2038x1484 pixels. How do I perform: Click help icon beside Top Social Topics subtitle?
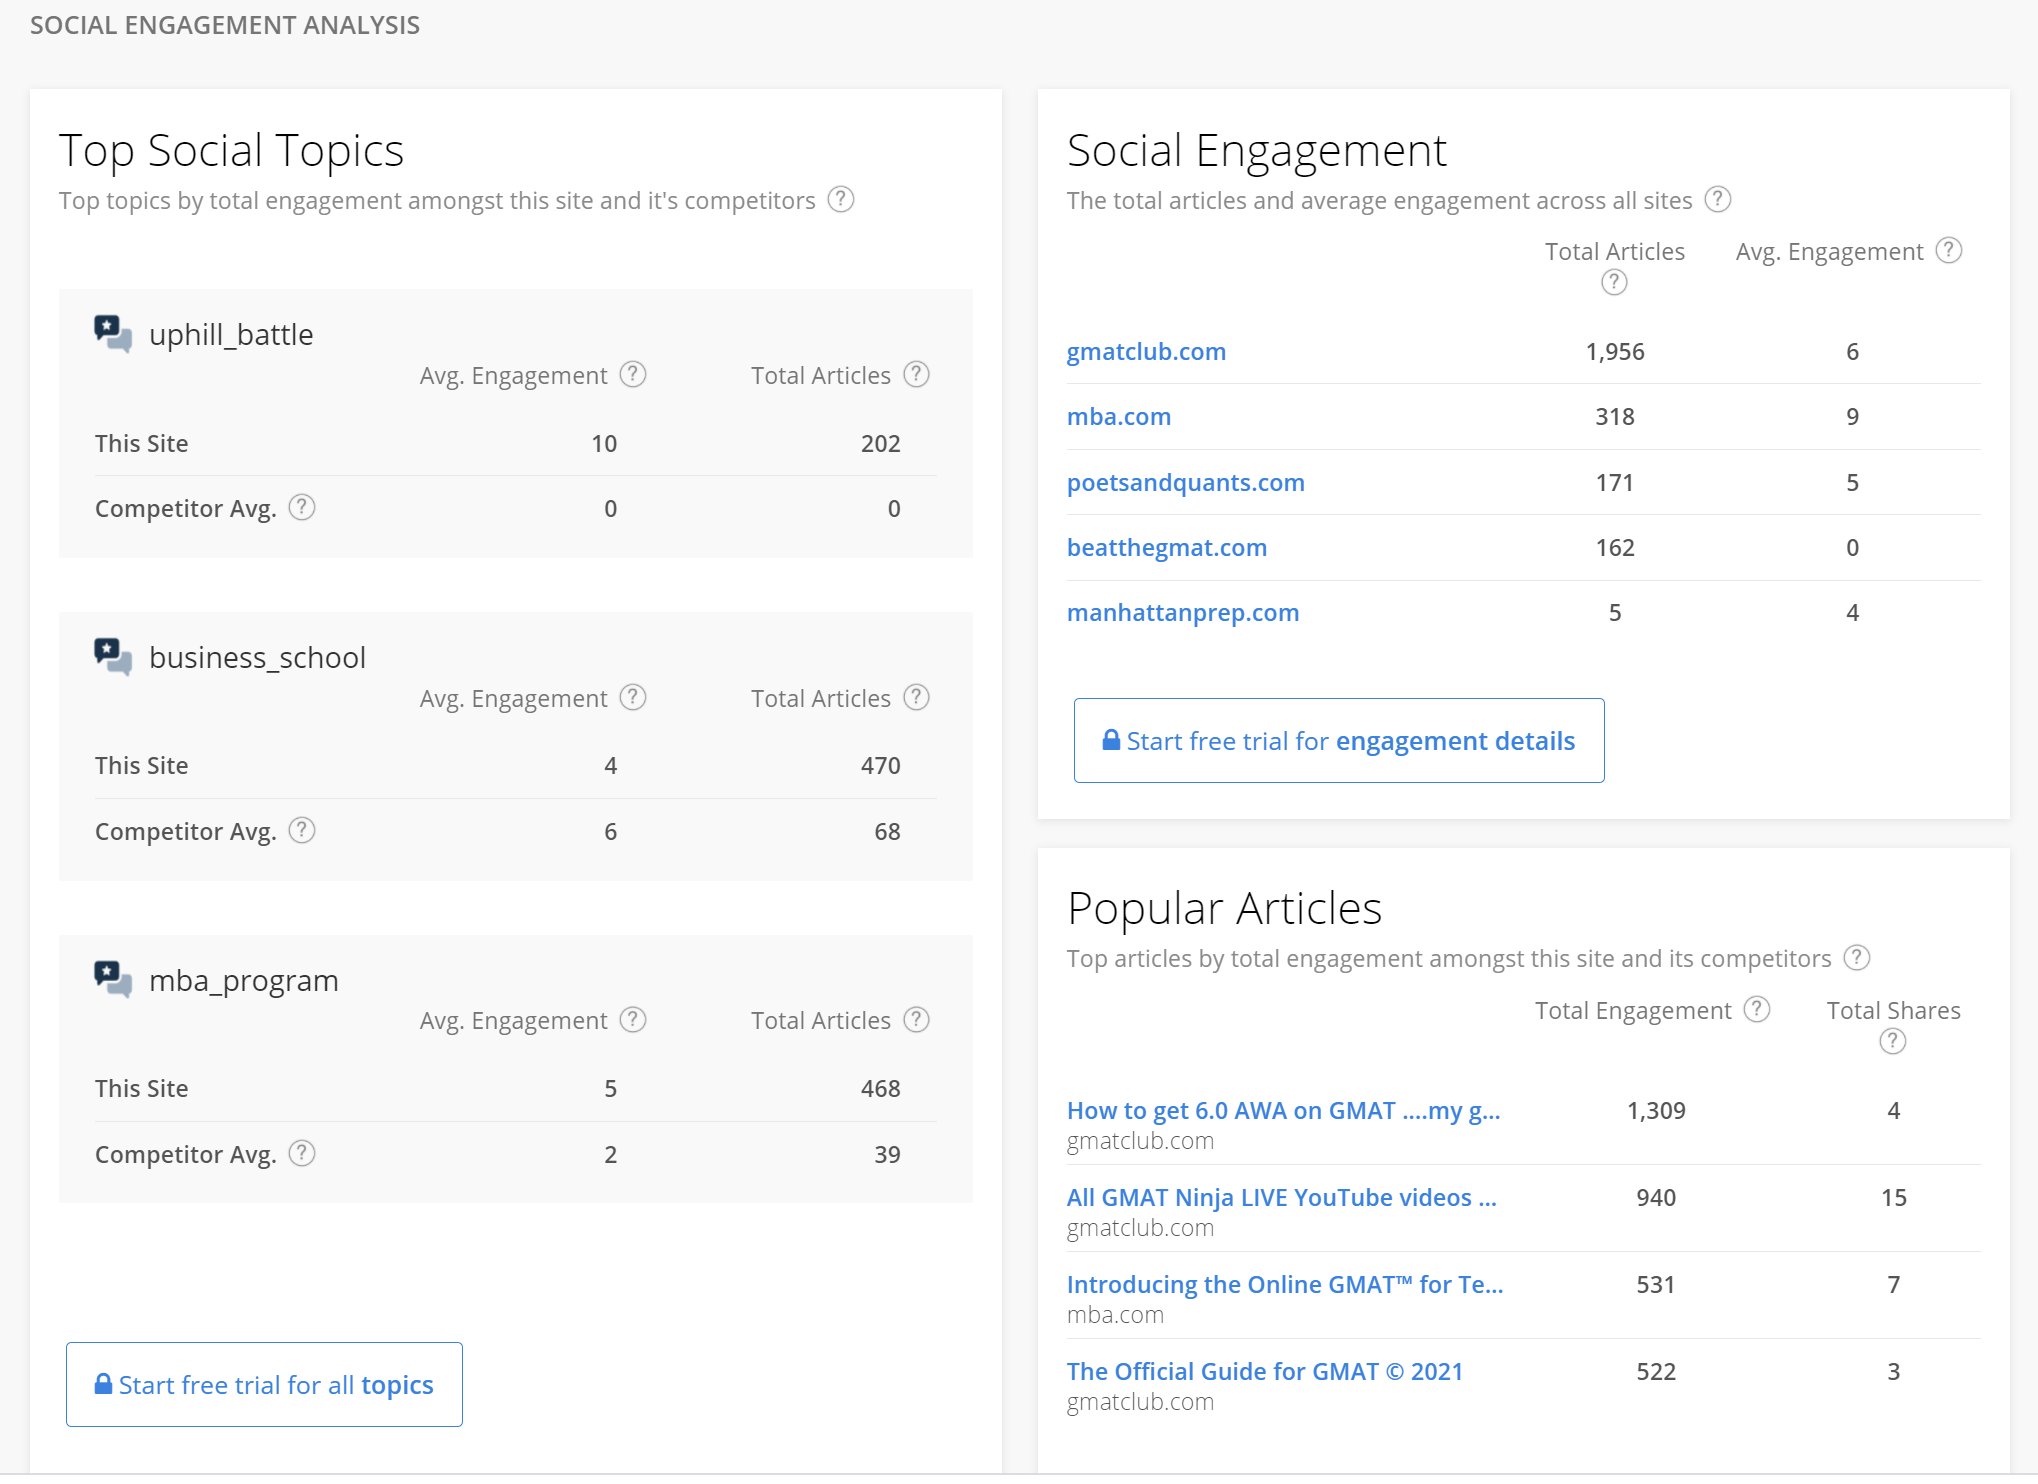pos(841,199)
